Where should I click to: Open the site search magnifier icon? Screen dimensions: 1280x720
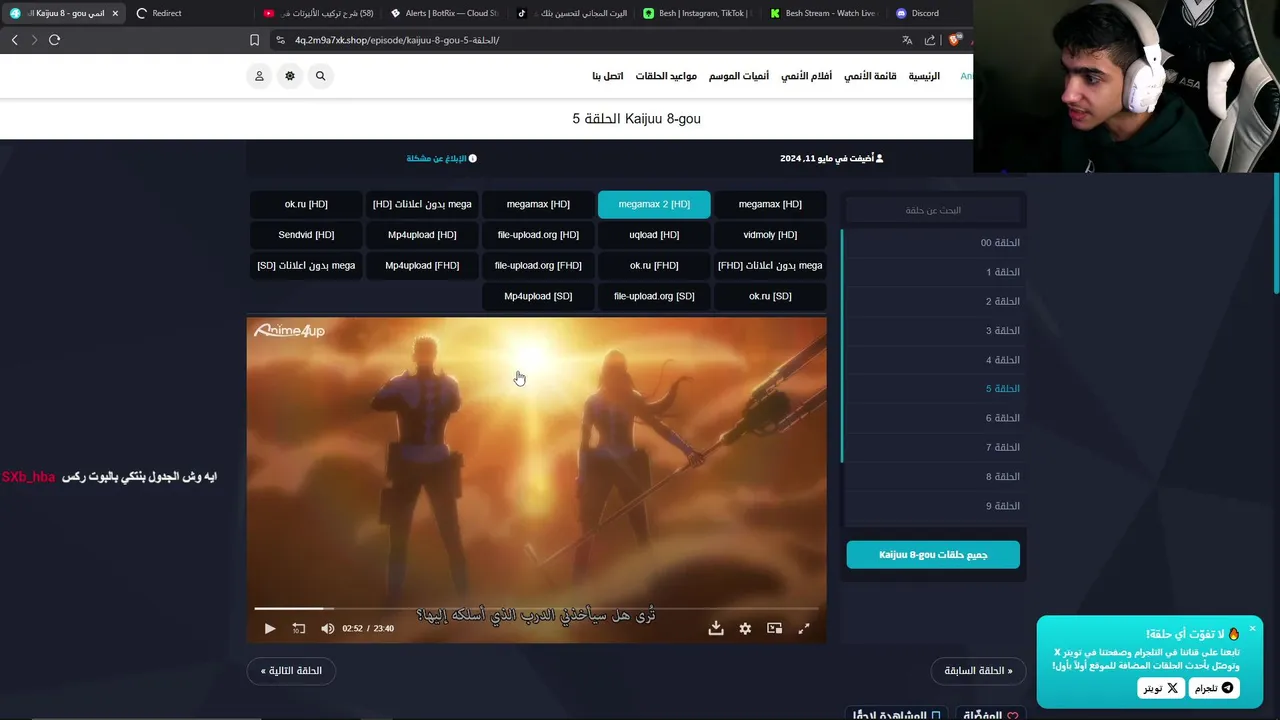[320, 76]
